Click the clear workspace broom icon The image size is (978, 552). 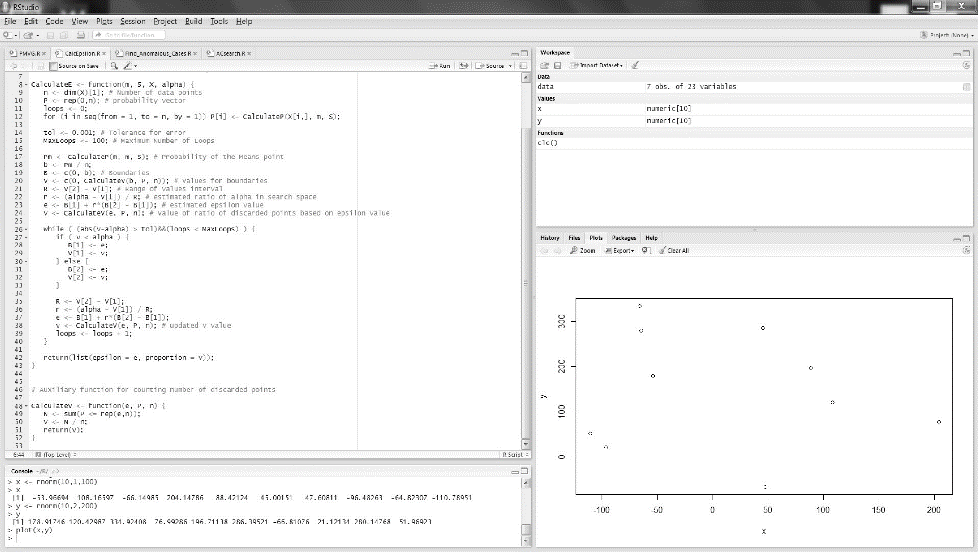635,64
